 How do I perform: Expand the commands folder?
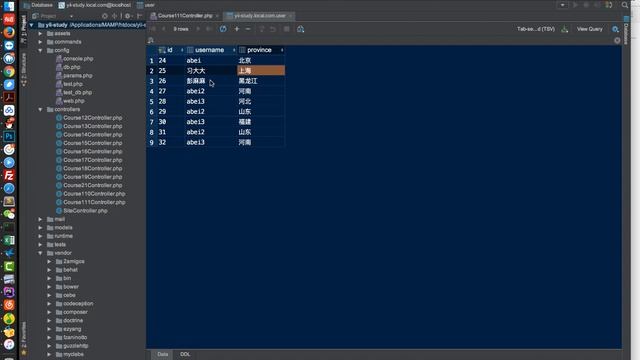tap(40, 42)
